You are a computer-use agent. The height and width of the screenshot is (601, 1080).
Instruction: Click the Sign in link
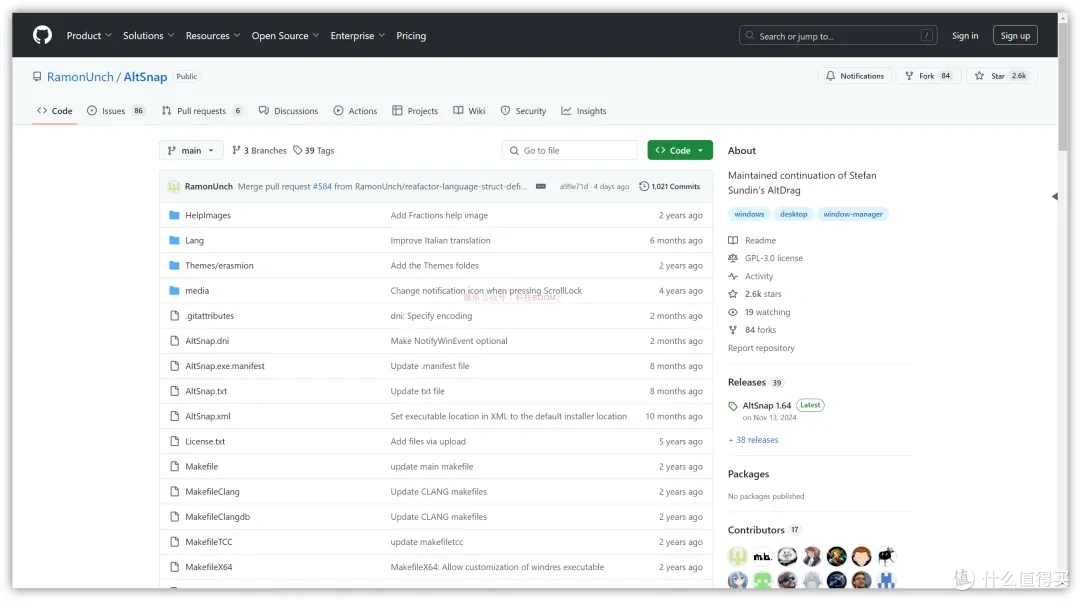(x=965, y=36)
